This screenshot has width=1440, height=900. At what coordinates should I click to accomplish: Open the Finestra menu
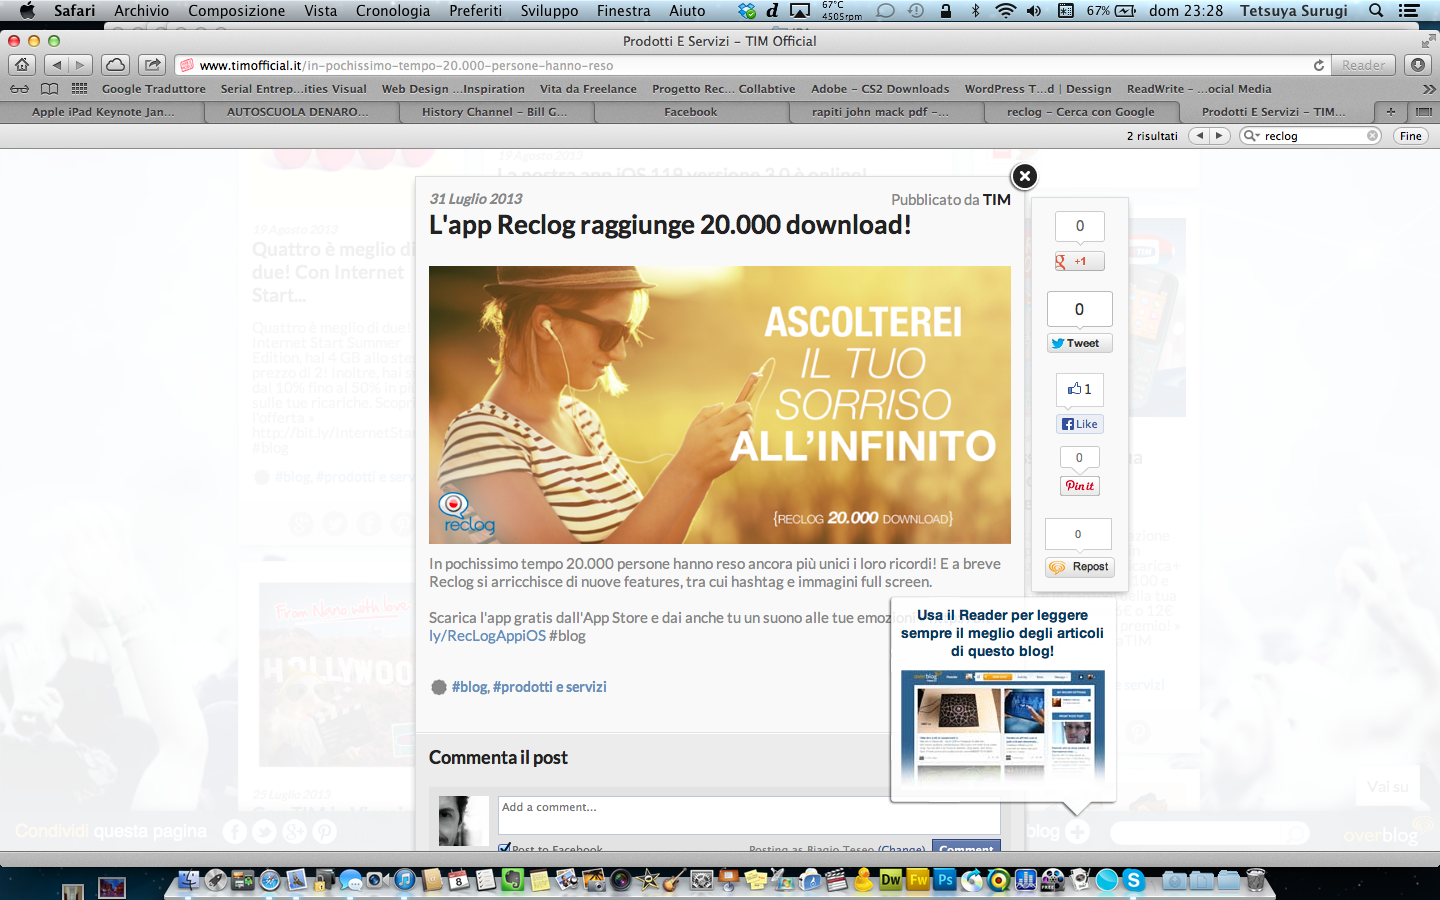pos(623,11)
